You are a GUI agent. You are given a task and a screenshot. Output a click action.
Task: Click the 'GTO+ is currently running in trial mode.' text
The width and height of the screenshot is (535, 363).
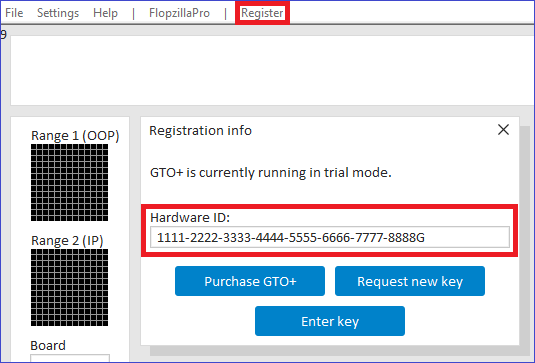click(271, 173)
